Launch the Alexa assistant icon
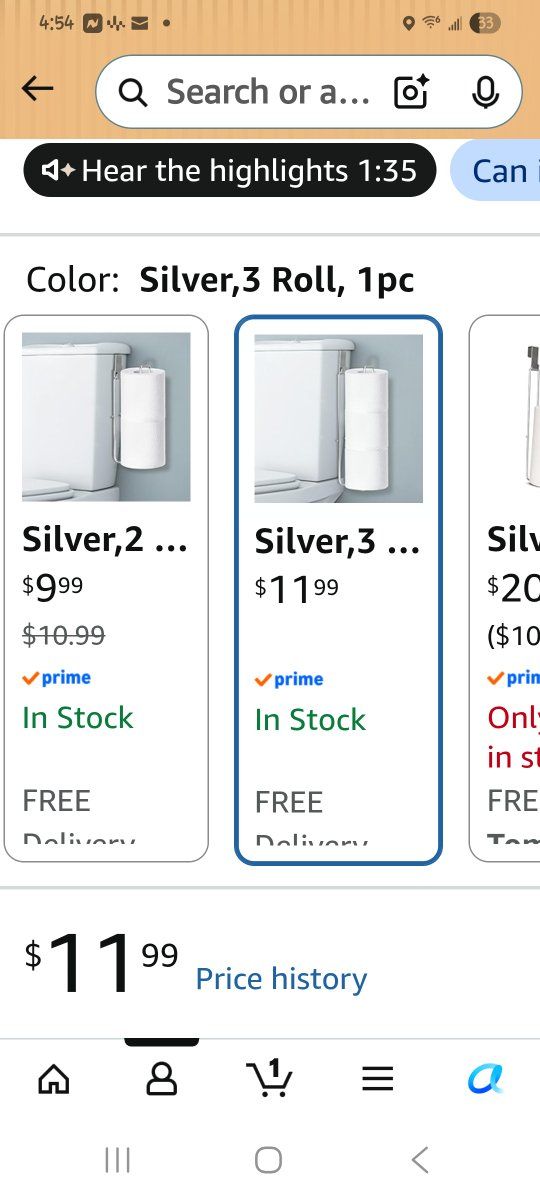 point(485,1078)
